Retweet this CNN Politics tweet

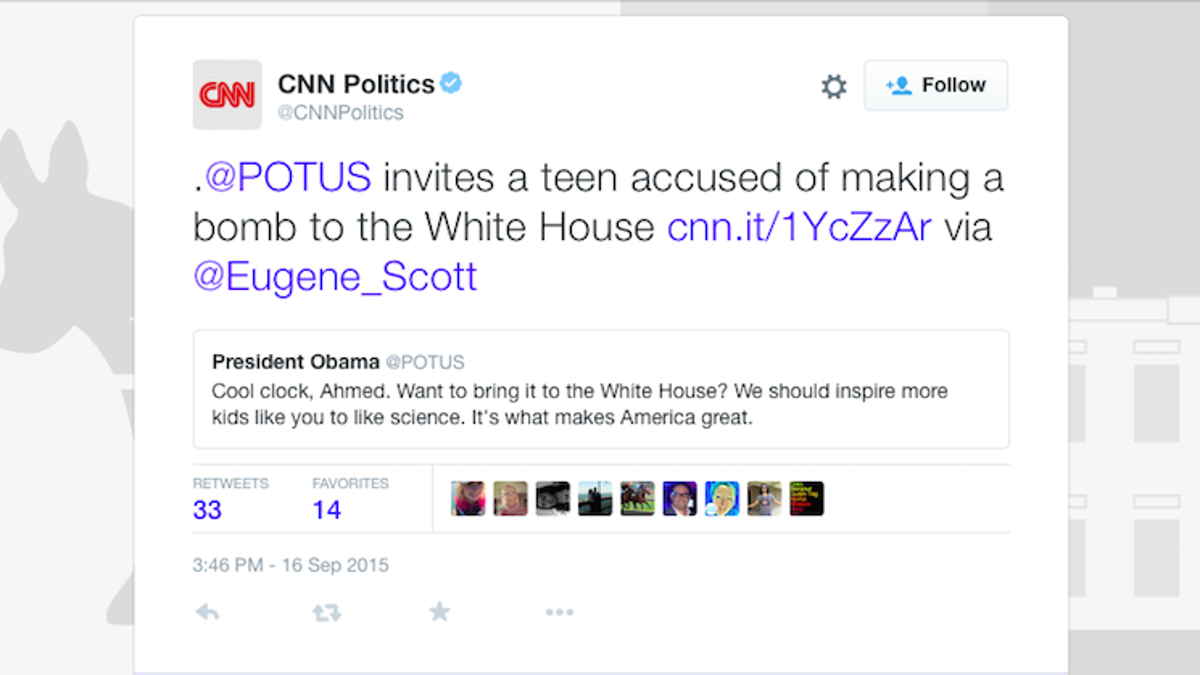click(x=326, y=613)
